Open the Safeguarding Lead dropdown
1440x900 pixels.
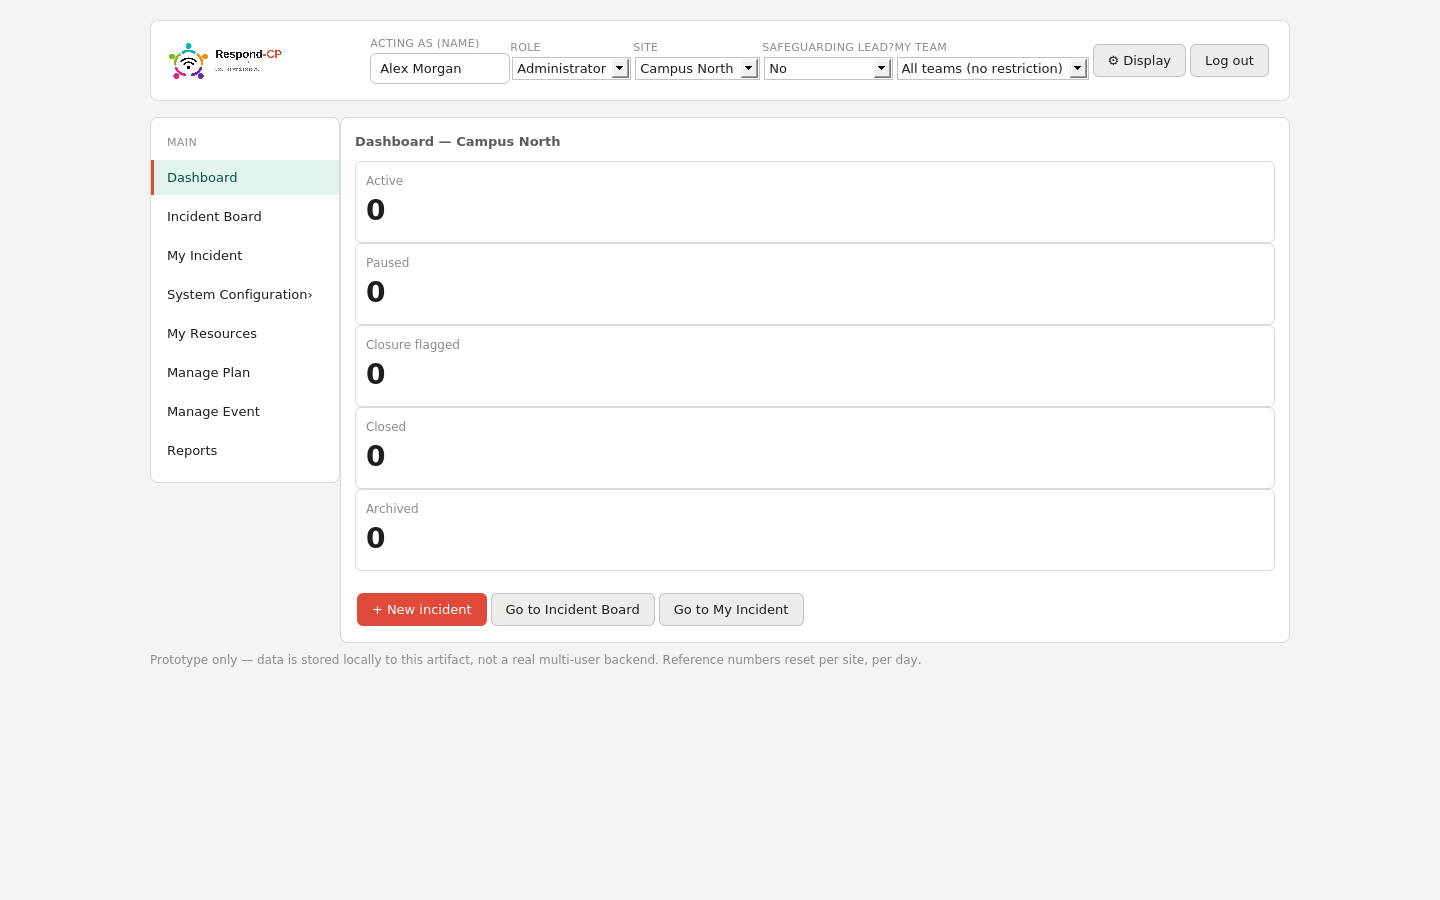tap(828, 68)
